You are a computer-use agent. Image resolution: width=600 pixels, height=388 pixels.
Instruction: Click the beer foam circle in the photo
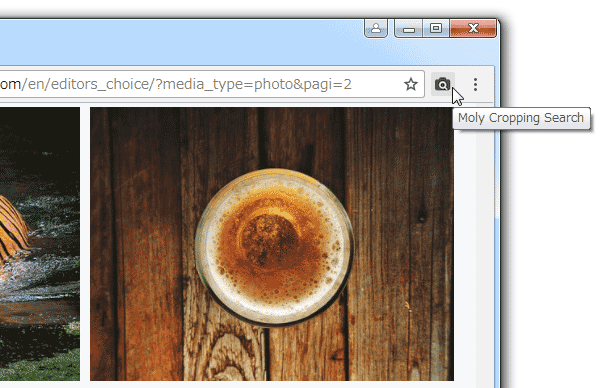coord(274,247)
